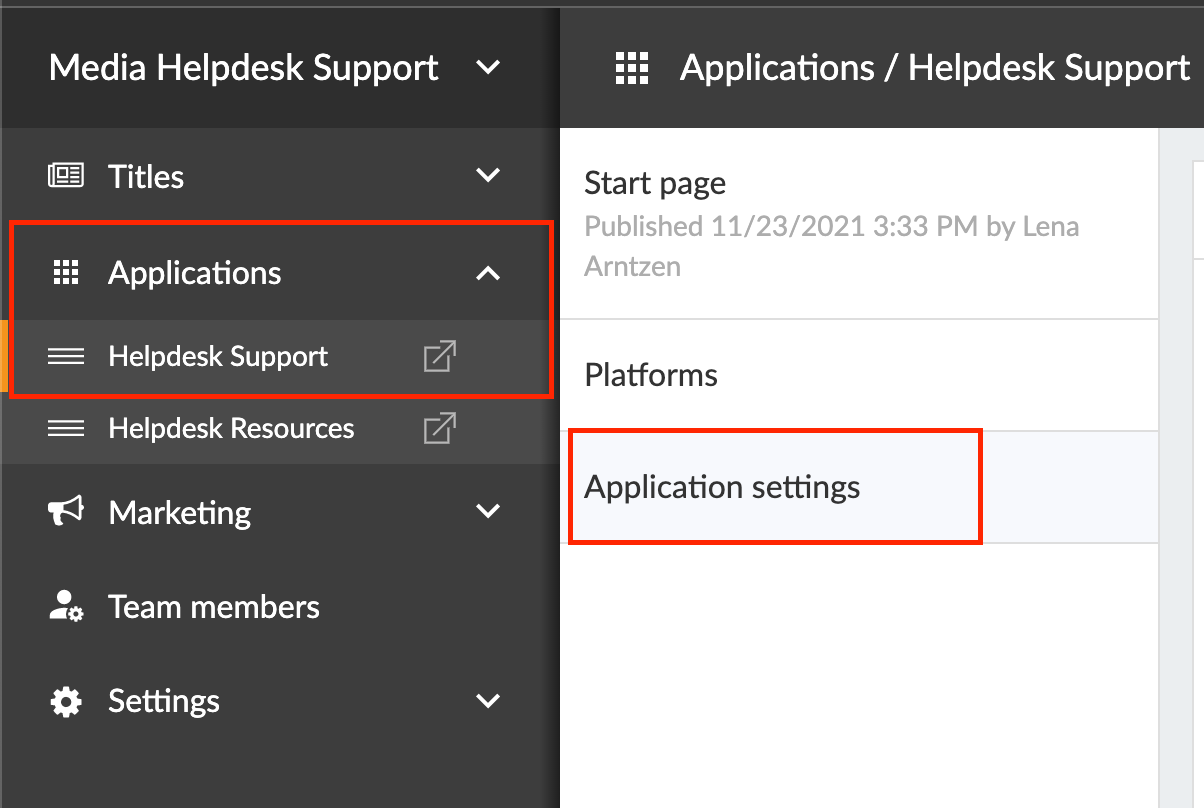1204x808 pixels.
Task: Select Helpdesk Support in the sidebar
Action: (218, 357)
